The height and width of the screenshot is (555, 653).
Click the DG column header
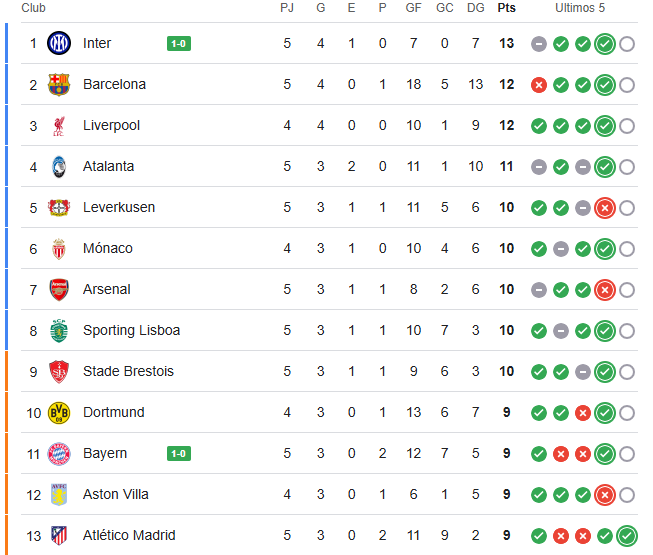(476, 8)
